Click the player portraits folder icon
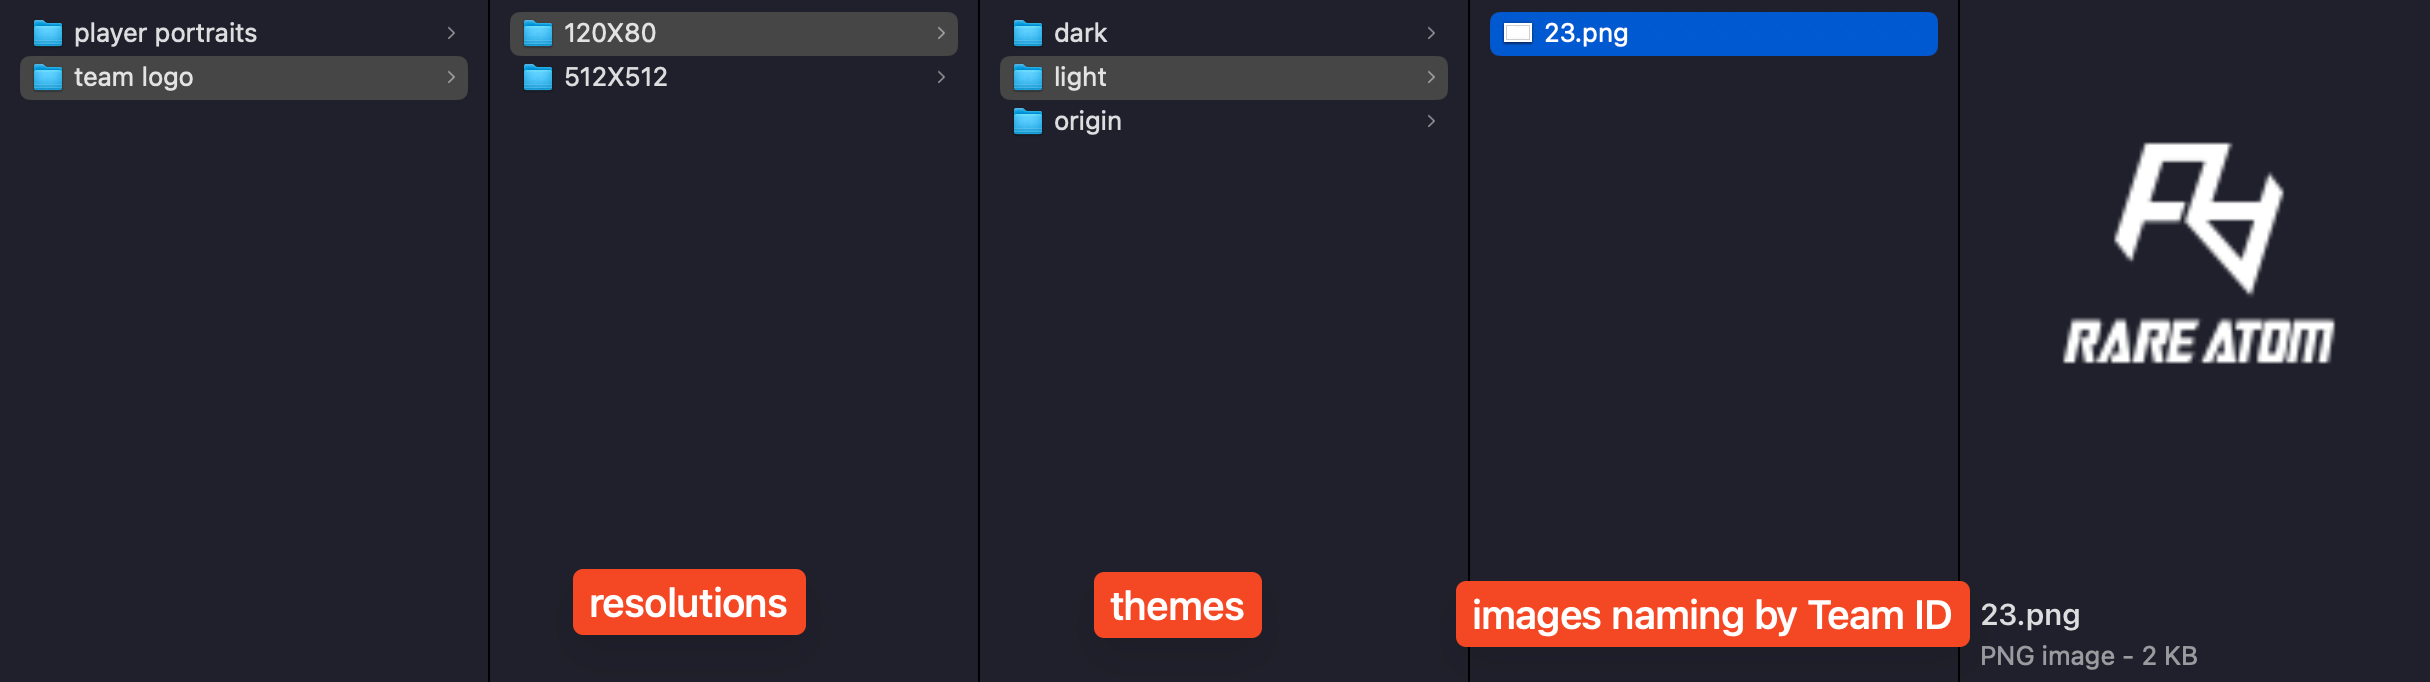 [47, 34]
